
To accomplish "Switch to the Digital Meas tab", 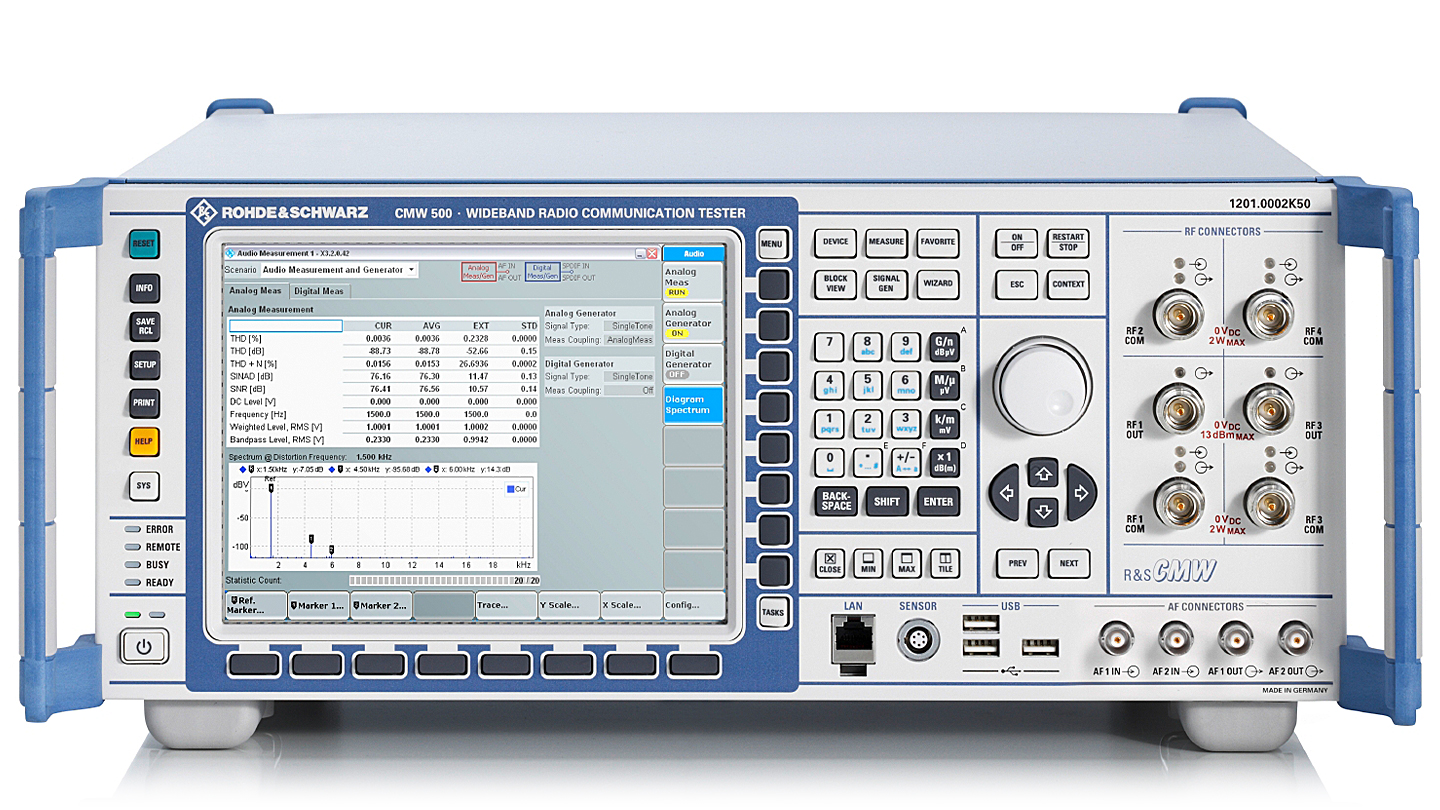I will tap(319, 291).
